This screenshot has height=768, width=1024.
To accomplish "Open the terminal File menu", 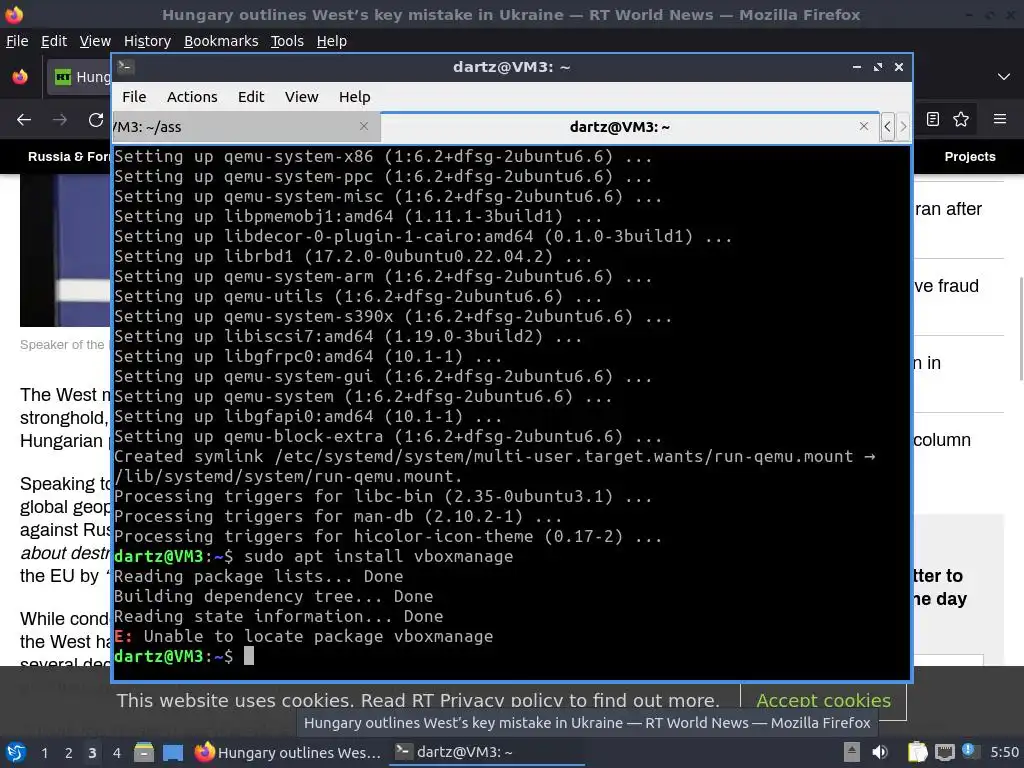I will [134, 97].
